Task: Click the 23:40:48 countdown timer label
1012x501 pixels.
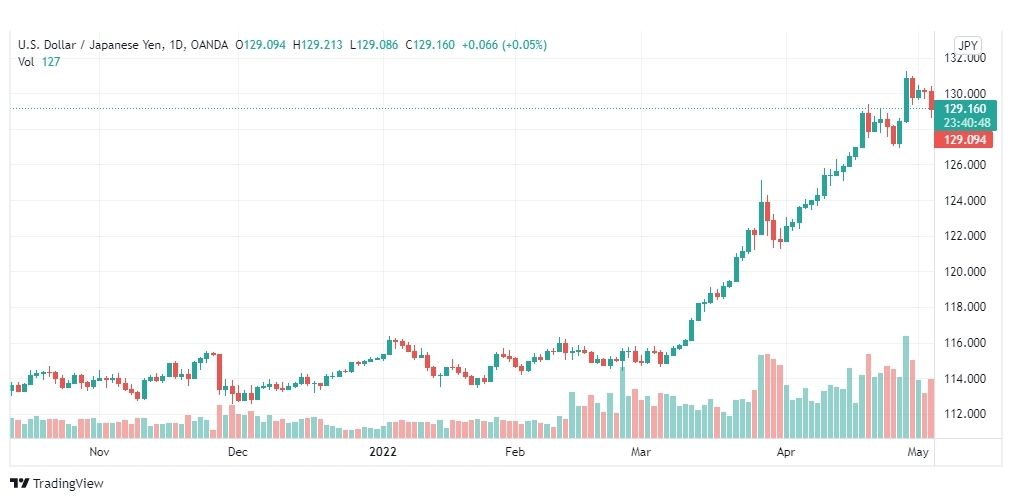Action: [x=966, y=123]
